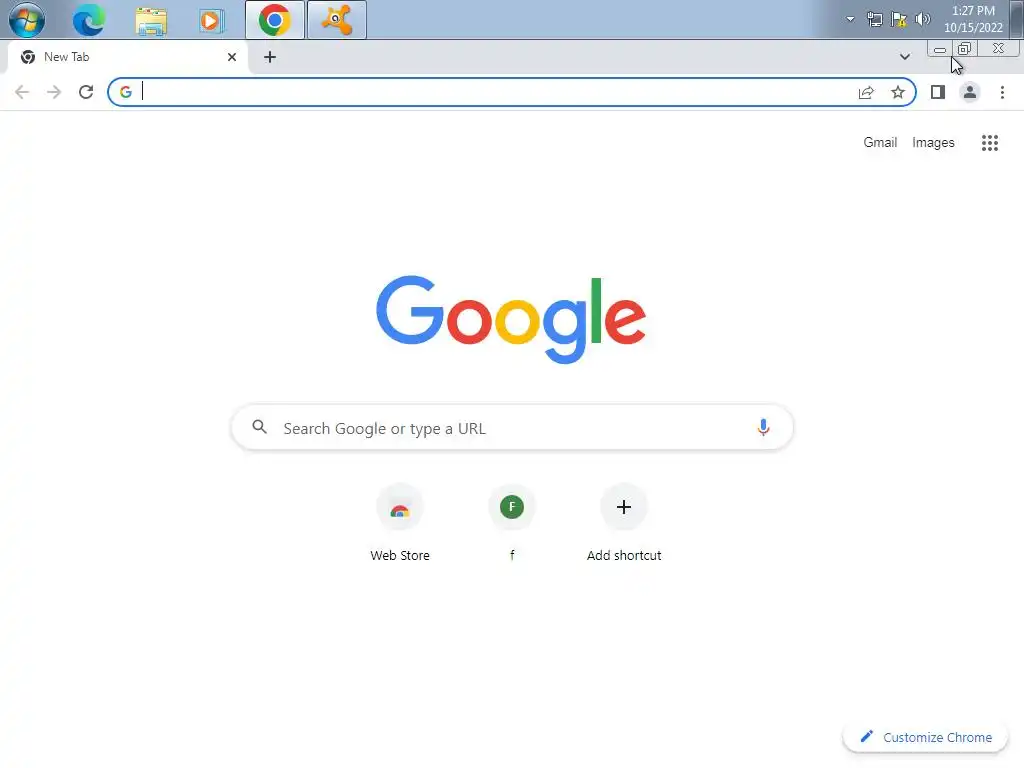Expand the tab search chevron
Viewport: 1024px width, 768px height.
click(x=904, y=57)
